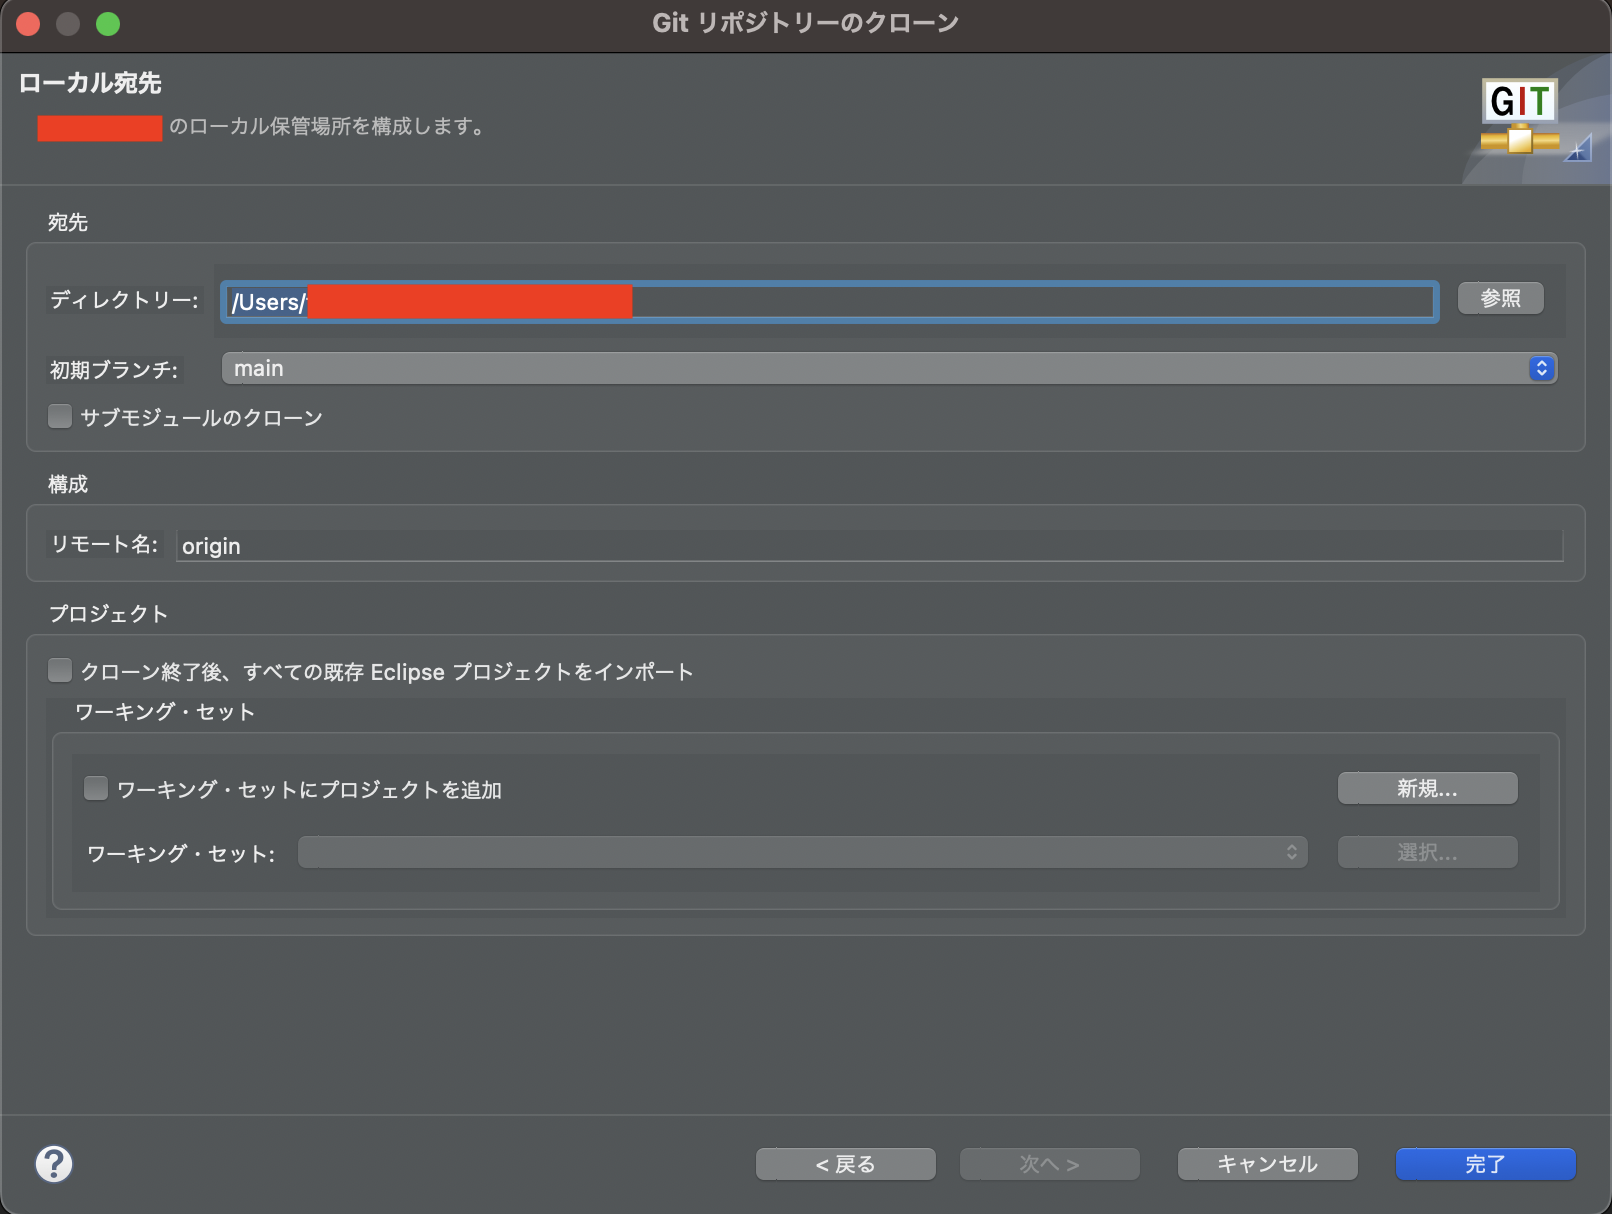Select the リモート名 field showing origin
Viewport: 1612px width, 1214px height.
tap(868, 545)
